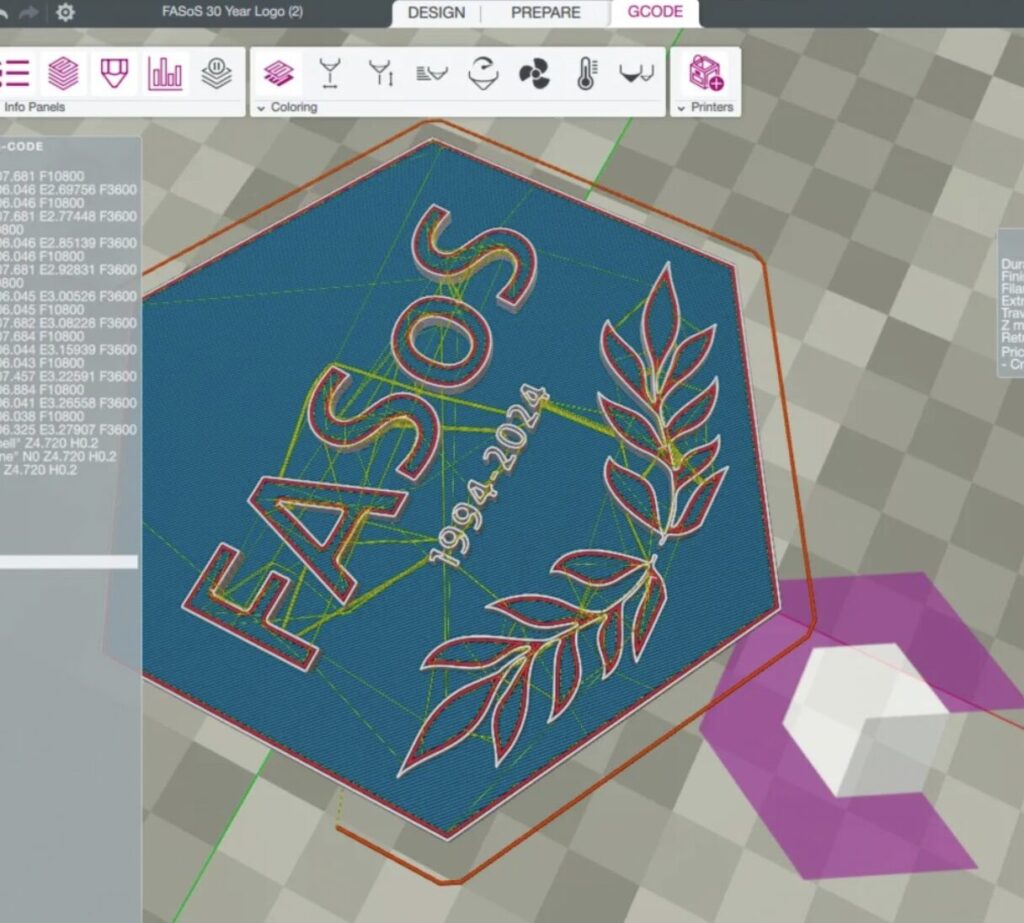This screenshot has width=1024, height=923.
Task: Select the speed lines nozzle coloring icon
Action: point(432,73)
